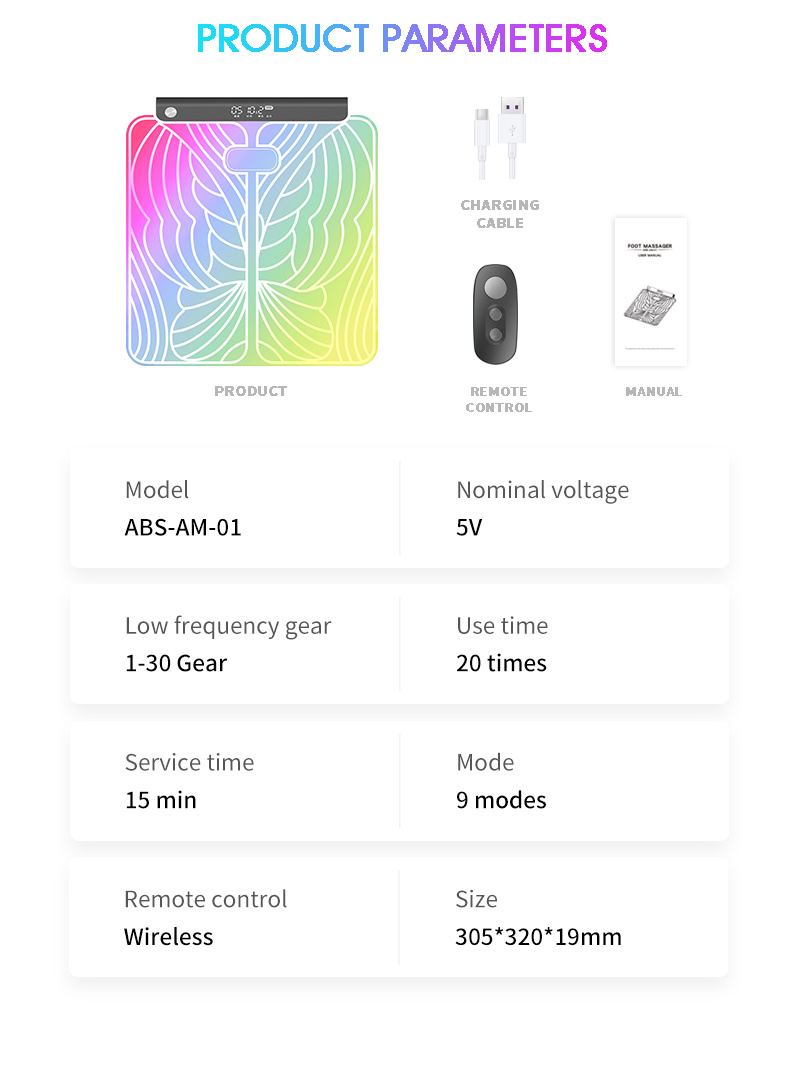The image size is (800, 1068).
Task: Click the top round button on the remote
Action: click(496, 287)
